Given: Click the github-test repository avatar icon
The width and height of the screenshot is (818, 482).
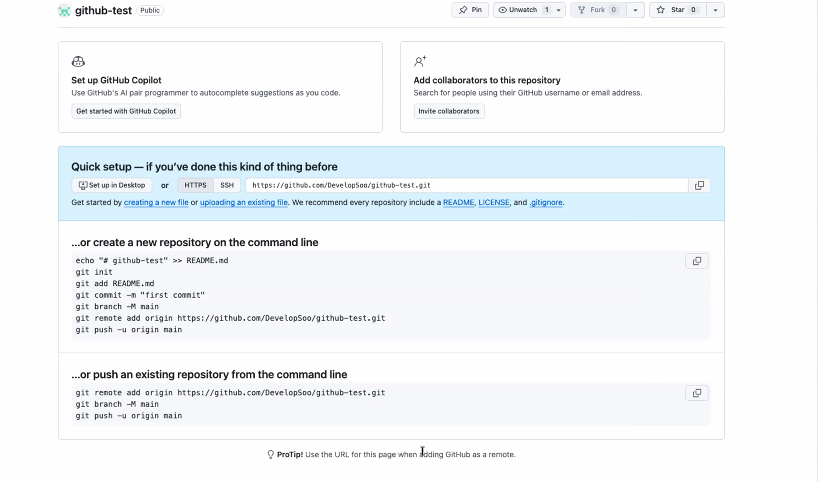Looking at the screenshot, I should pyautogui.click(x=64, y=10).
